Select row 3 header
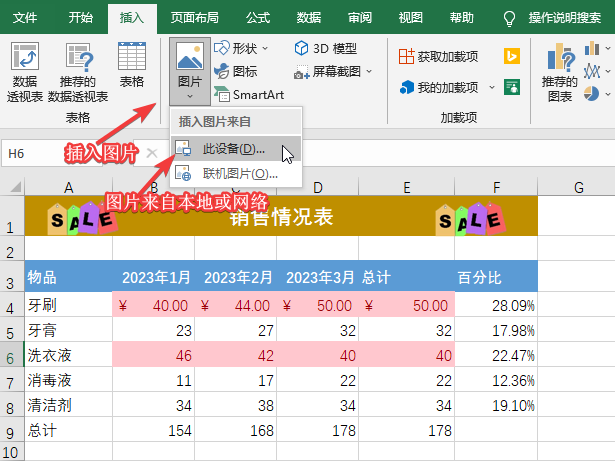This screenshot has width=615, height=461. pos(12,277)
